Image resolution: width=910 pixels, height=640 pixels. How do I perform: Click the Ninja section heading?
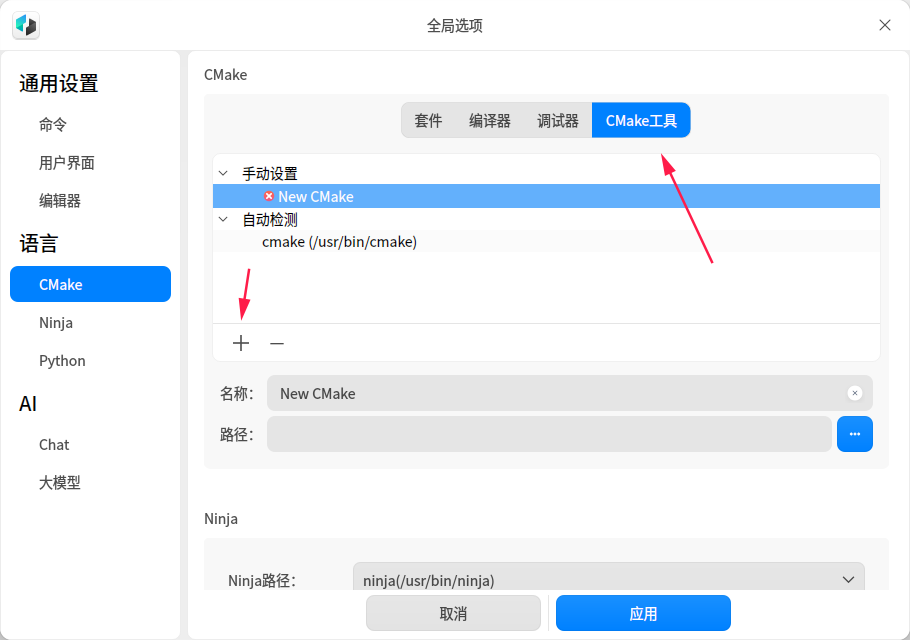click(221, 519)
